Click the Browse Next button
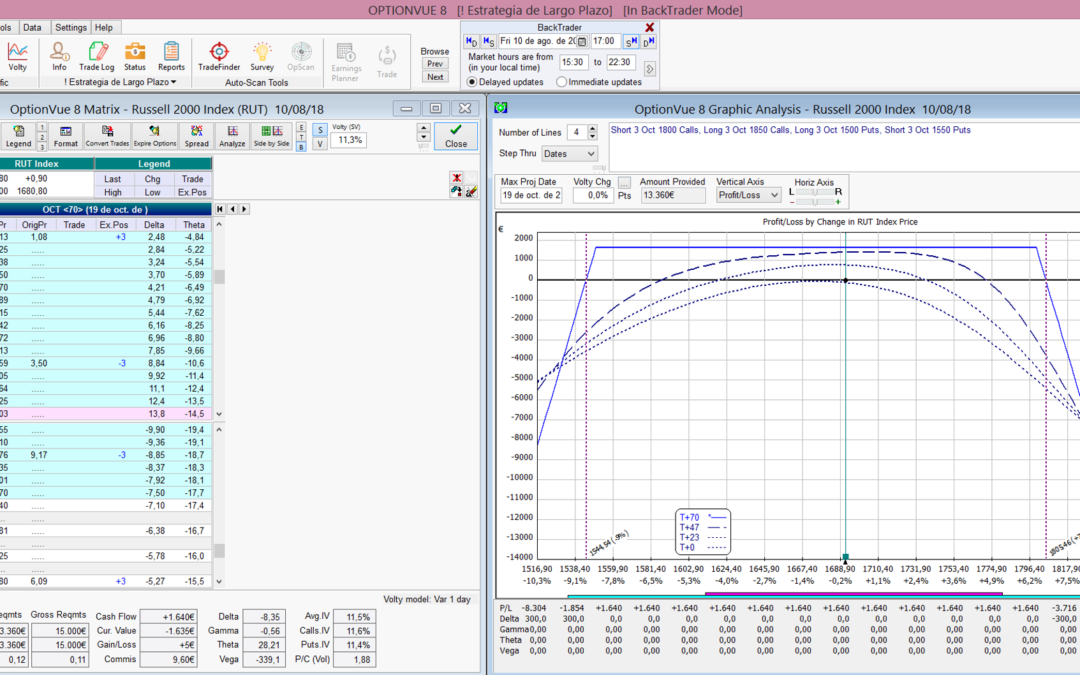Viewport: 1080px width, 675px height. tap(435, 77)
